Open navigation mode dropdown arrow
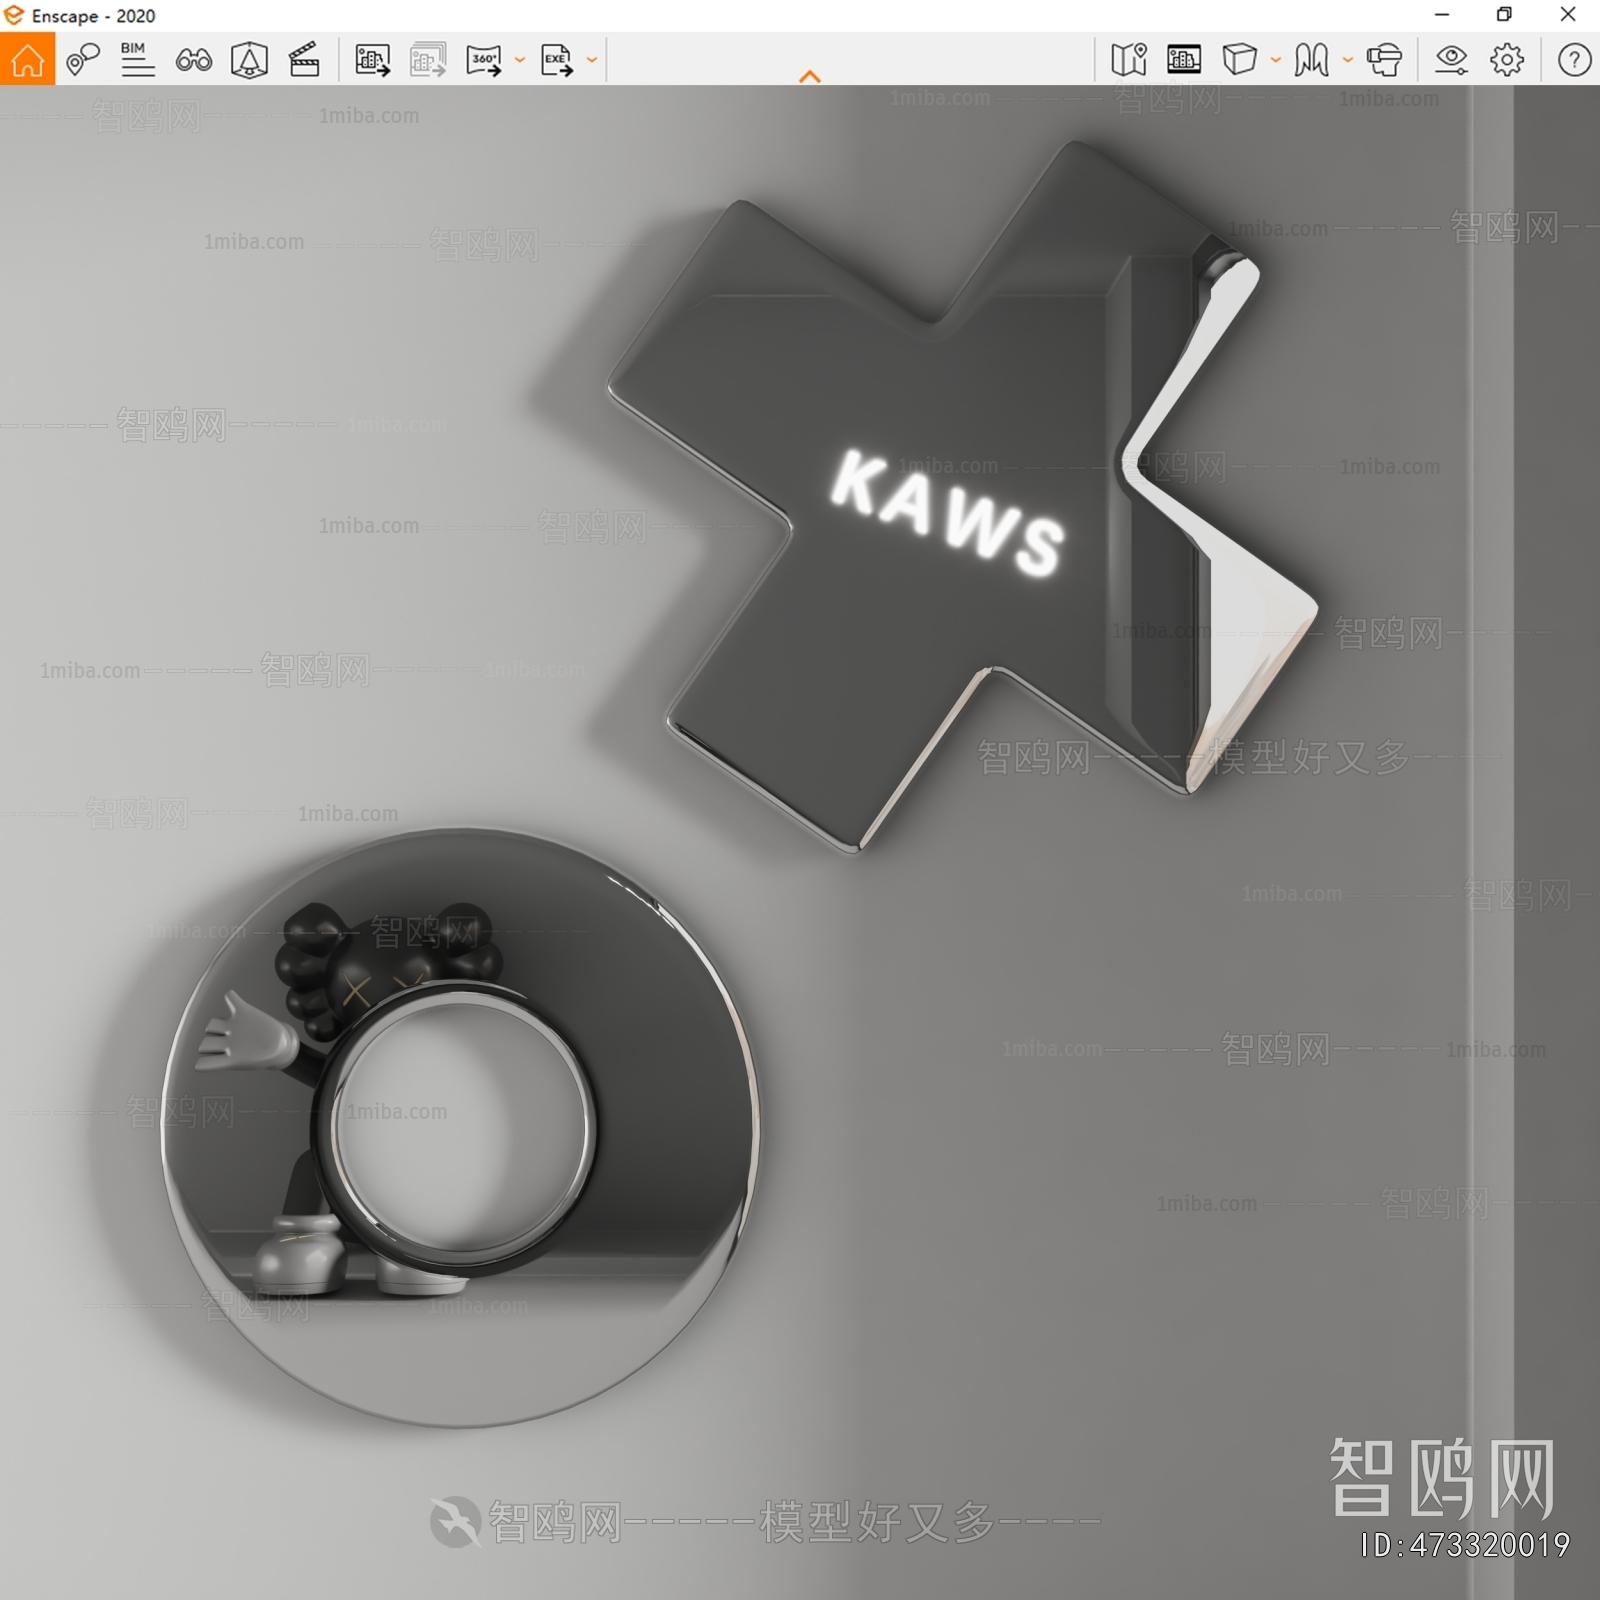This screenshot has width=1600, height=1600. tap(1348, 59)
